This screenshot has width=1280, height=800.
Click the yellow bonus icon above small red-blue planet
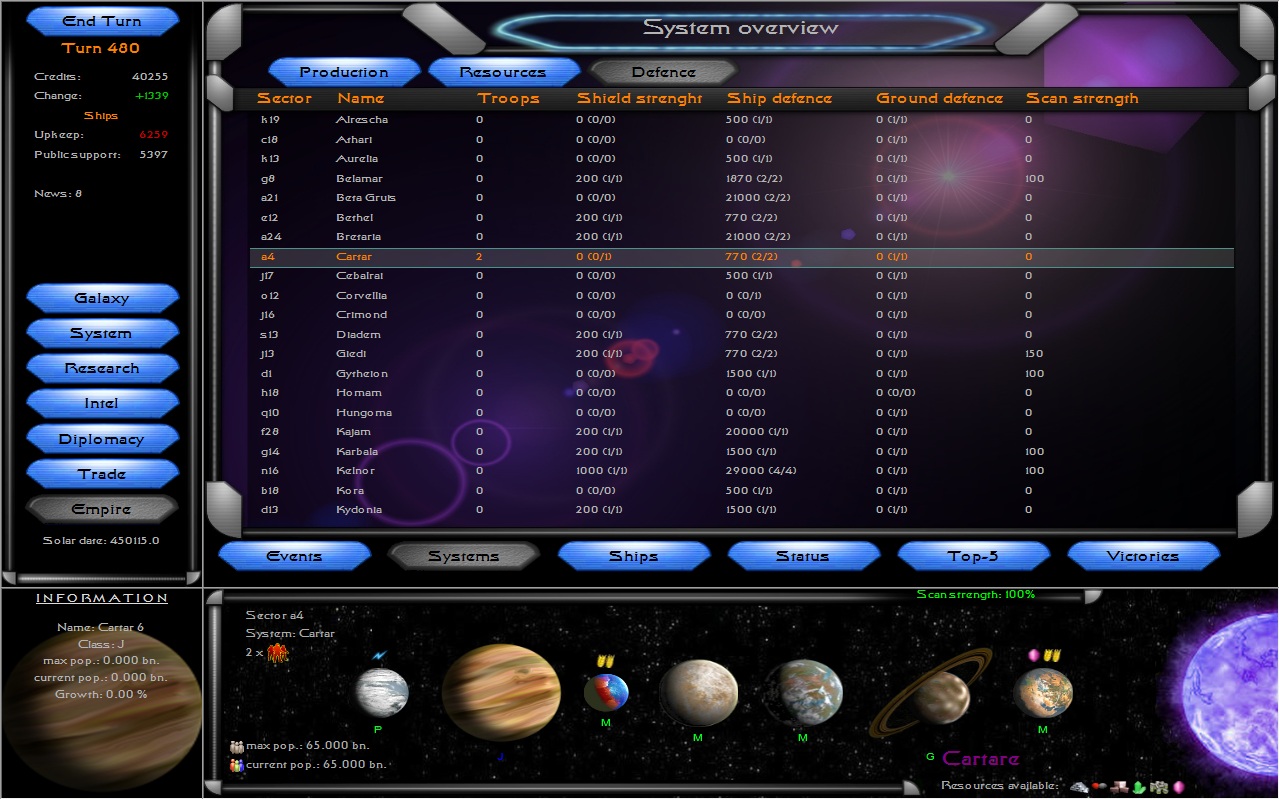coord(604,661)
